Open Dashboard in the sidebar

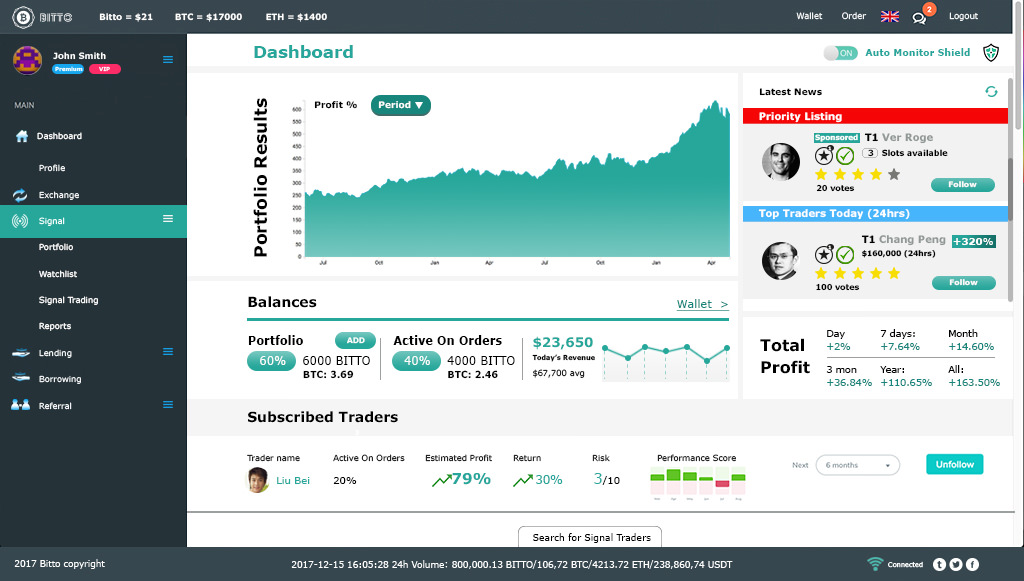click(x=59, y=136)
